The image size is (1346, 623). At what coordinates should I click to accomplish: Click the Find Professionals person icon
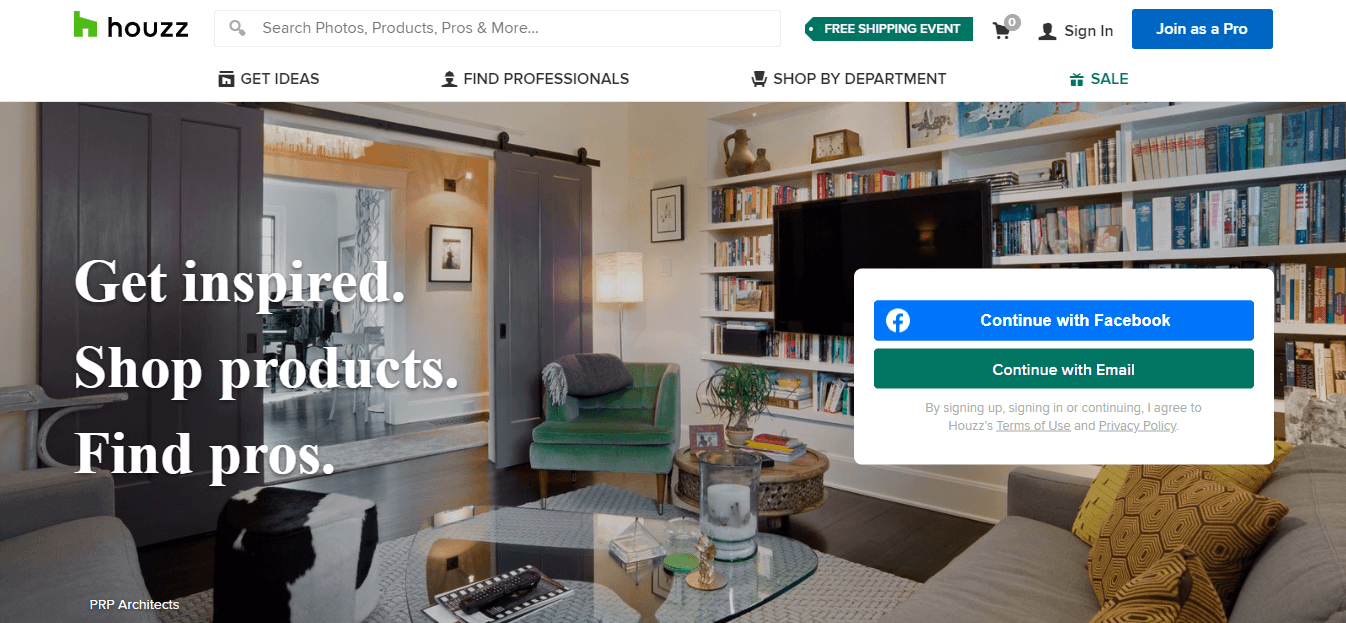449,79
